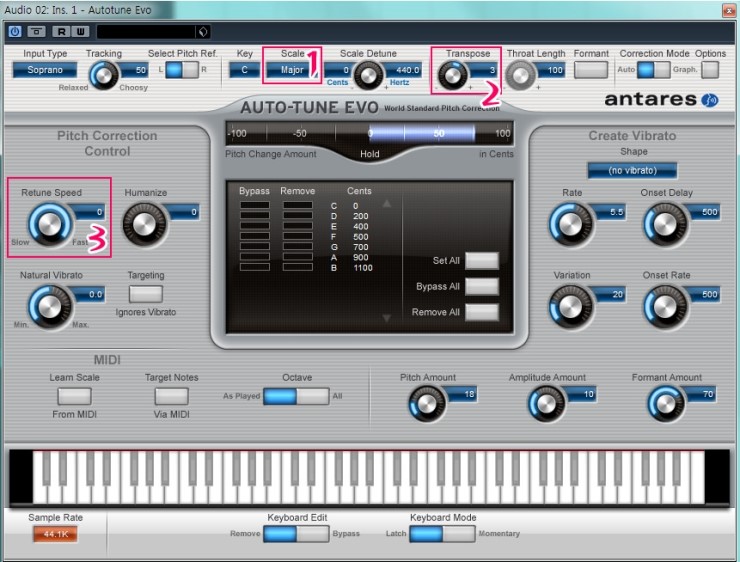Click the Humanize knob
The image size is (740, 562).
pos(144,225)
